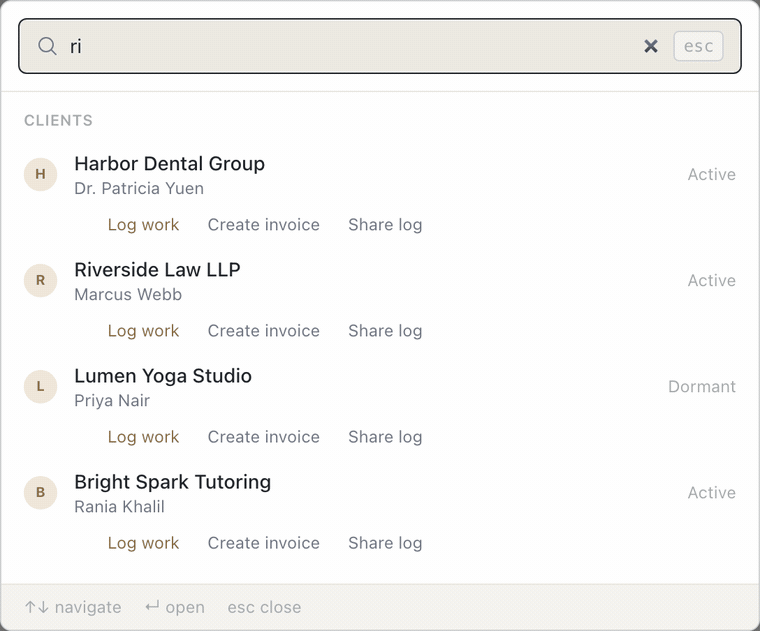
Task: Click the Active status of Riverside Law LLP
Action: click(x=712, y=281)
